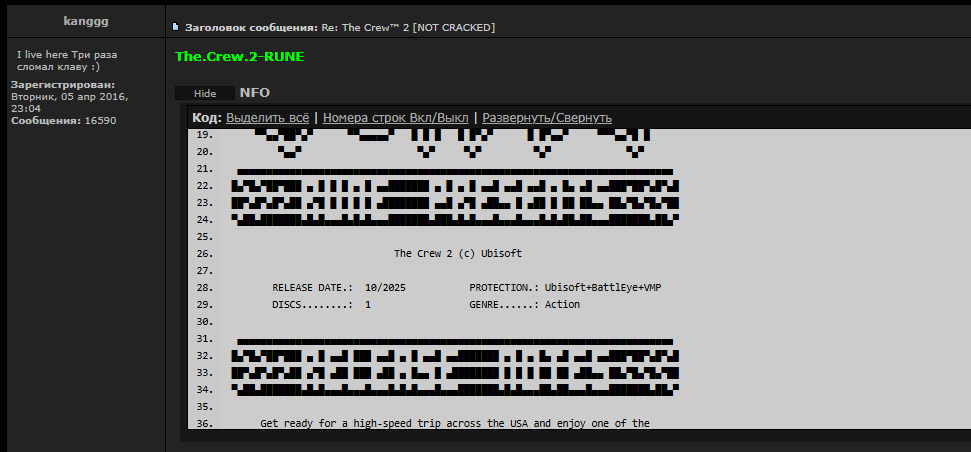The image size is (971, 452).
Task: Click line number 31 in code listing
Action: pyautogui.click(x=205, y=339)
